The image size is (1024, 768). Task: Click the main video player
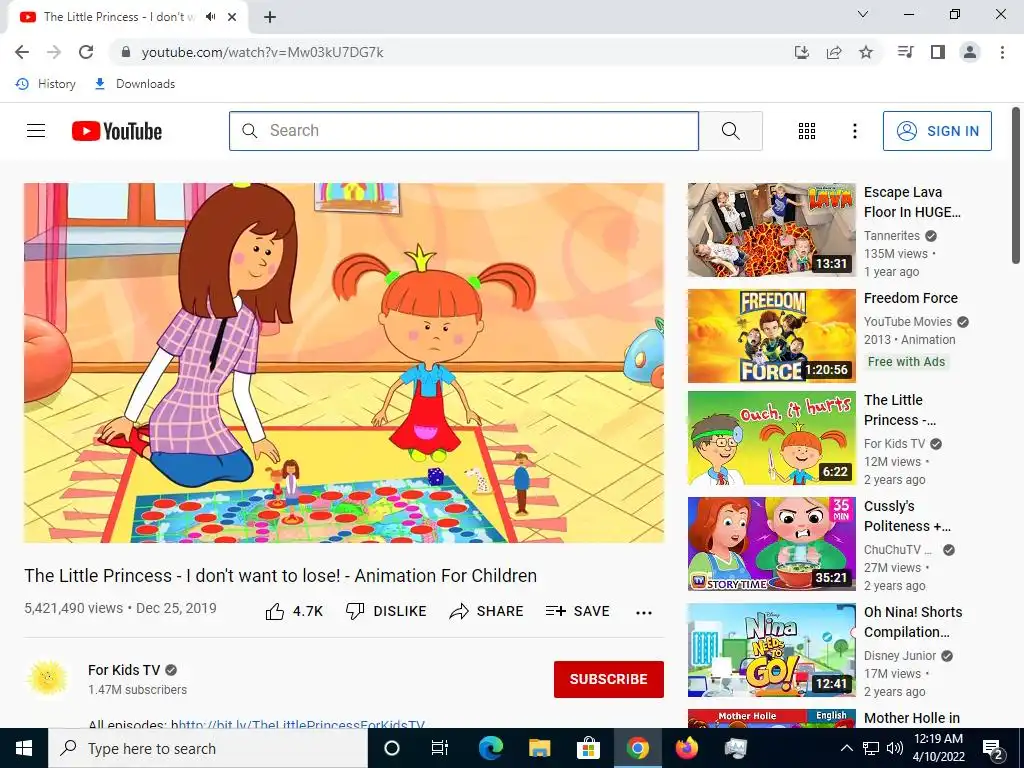[344, 362]
